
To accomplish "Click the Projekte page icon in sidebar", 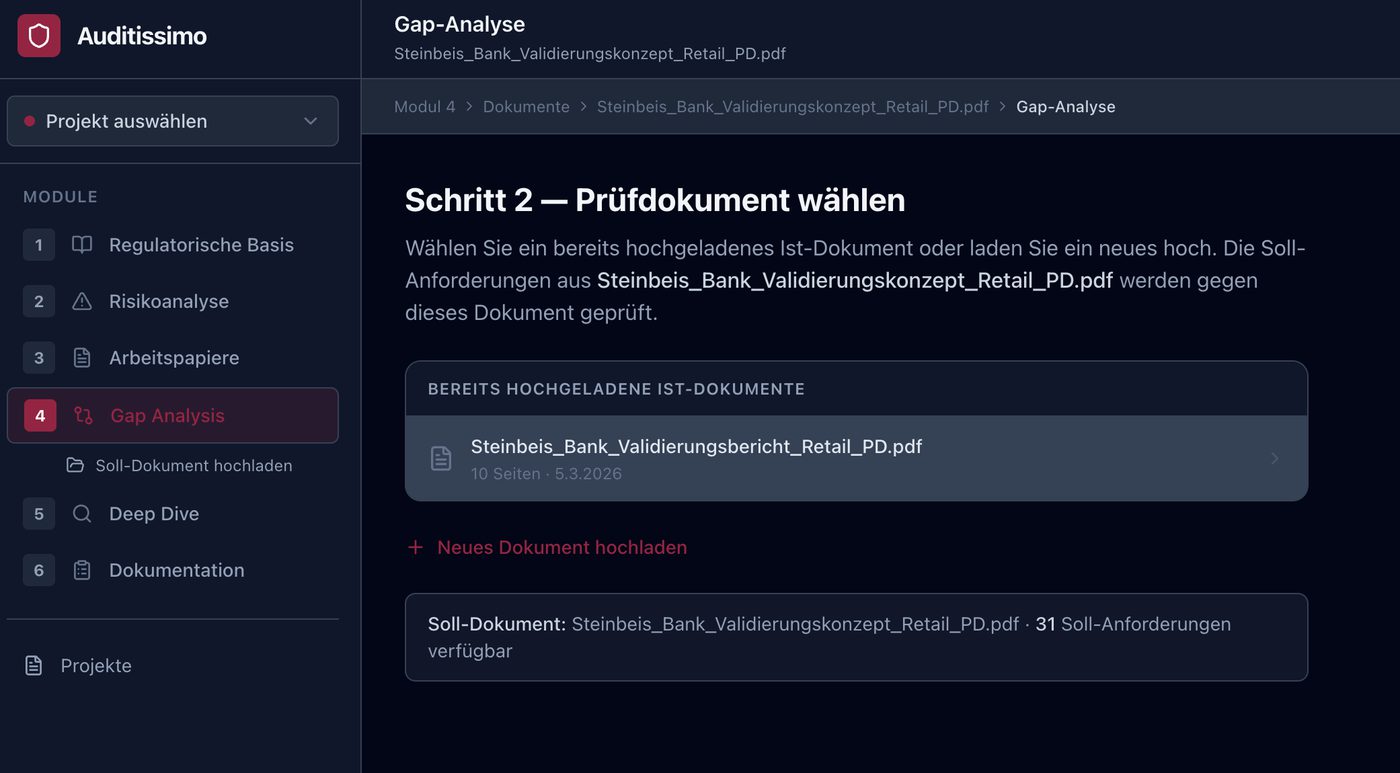I will point(34,665).
